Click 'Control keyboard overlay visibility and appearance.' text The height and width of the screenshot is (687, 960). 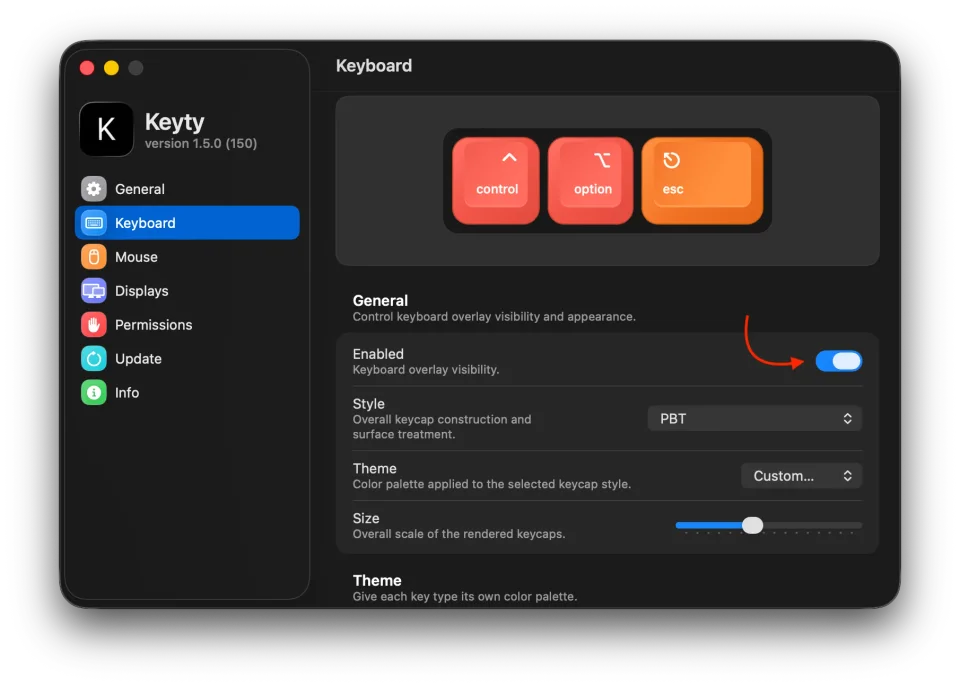pos(494,317)
